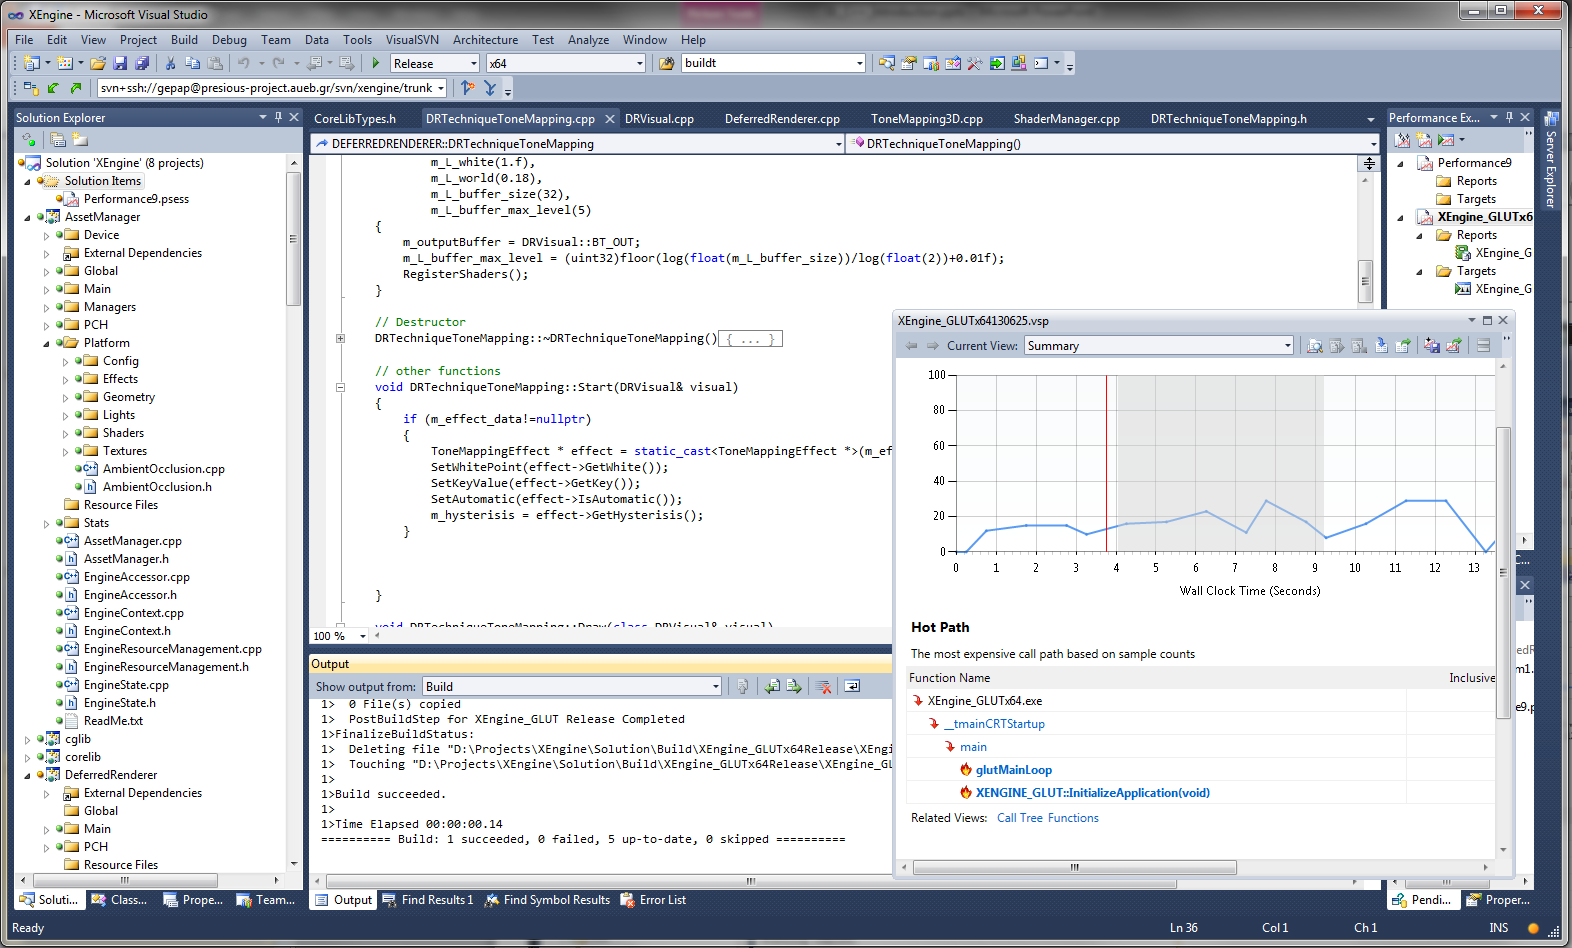The width and height of the screenshot is (1572, 948).
Task: Collapse the Platform folder
Action: (x=46, y=343)
